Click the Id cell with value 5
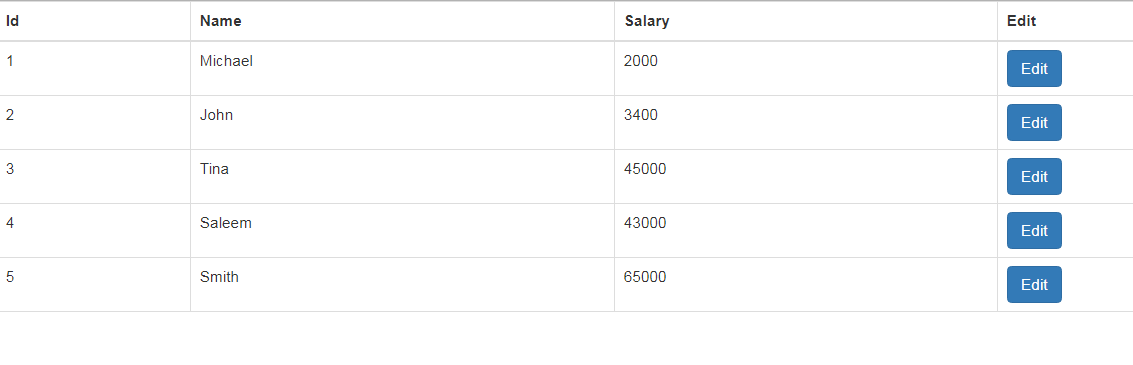This screenshot has height=365, width=1133. point(10,277)
